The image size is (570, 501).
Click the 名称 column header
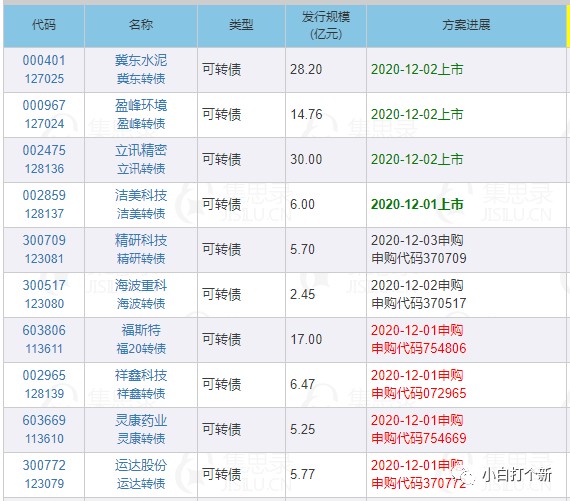point(141,25)
